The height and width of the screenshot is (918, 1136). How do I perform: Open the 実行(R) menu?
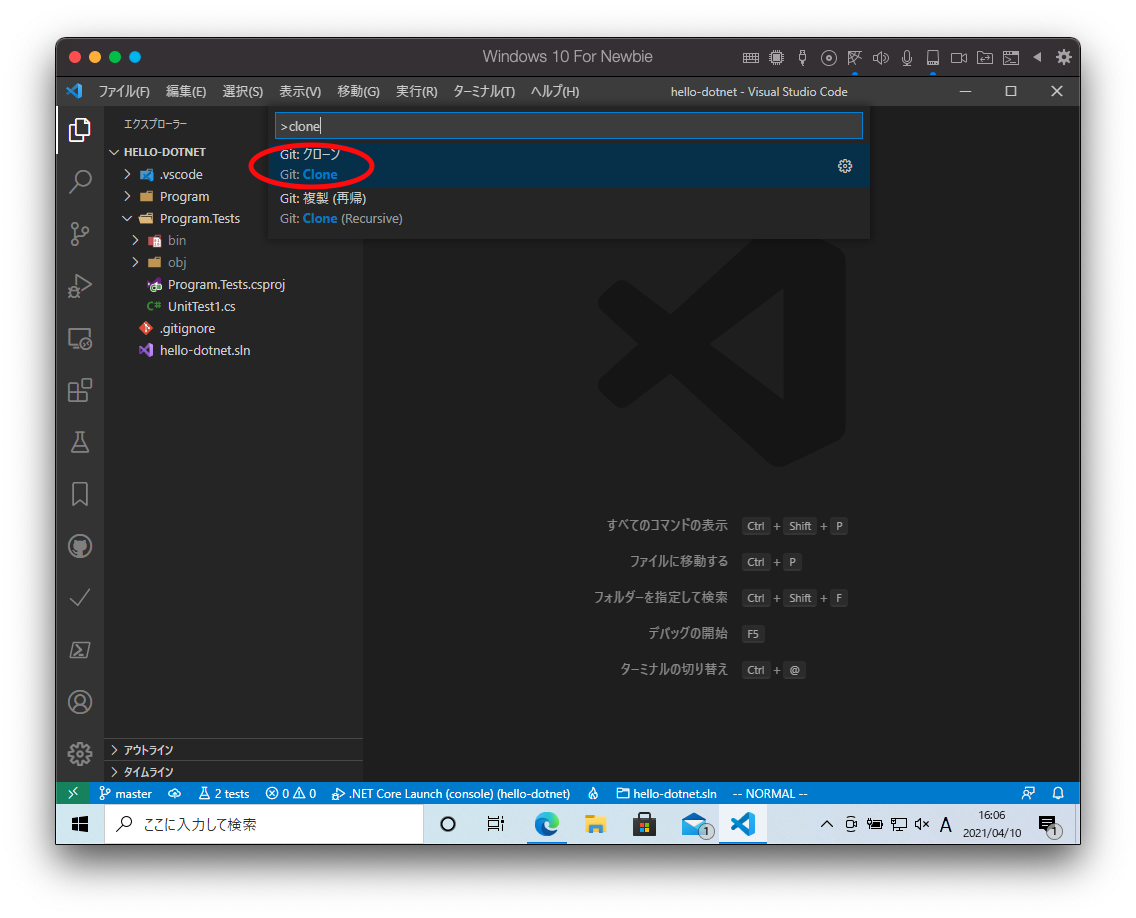[417, 91]
